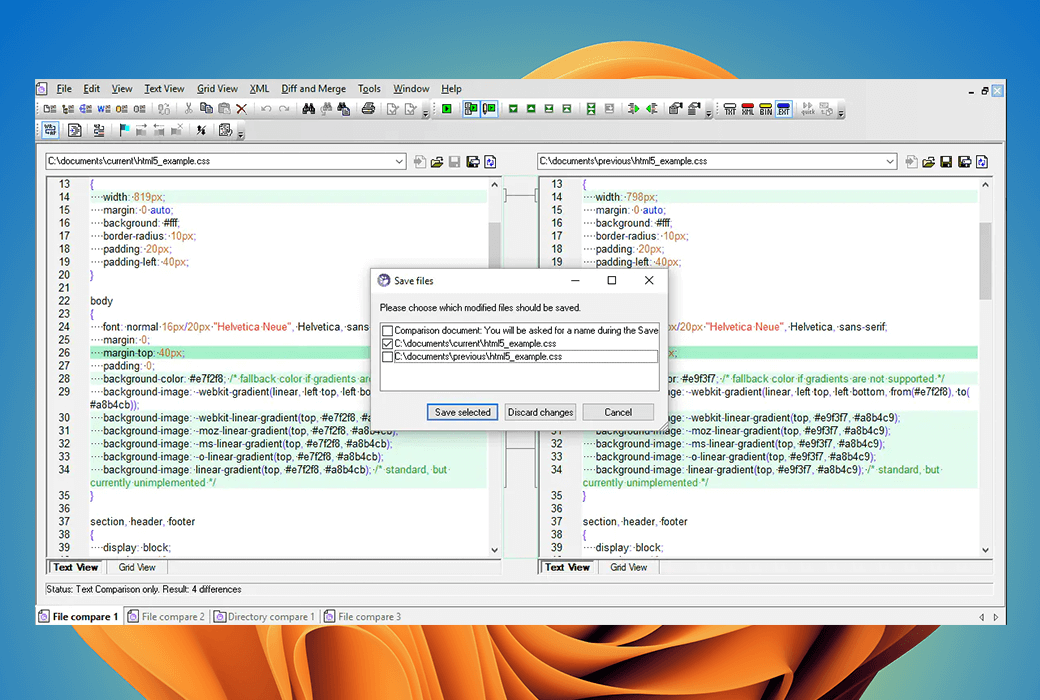The height and width of the screenshot is (700, 1040).
Task: Click the Copy from Right to Left icon
Action: point(652,109)
